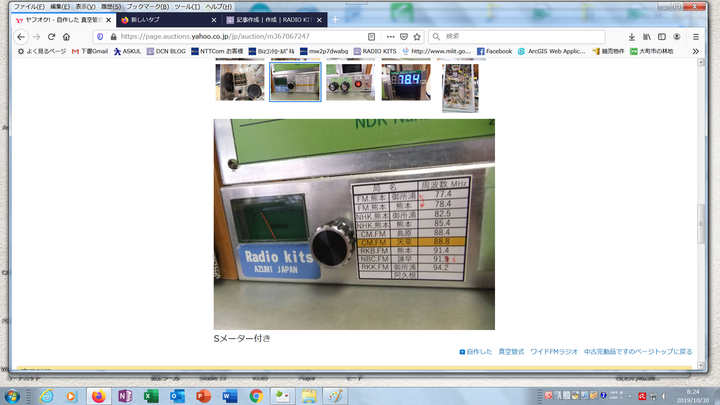Open PowerPoint from the taskbar
The height and width of the screenshot is (405, 720).
[x=203, y=396]
